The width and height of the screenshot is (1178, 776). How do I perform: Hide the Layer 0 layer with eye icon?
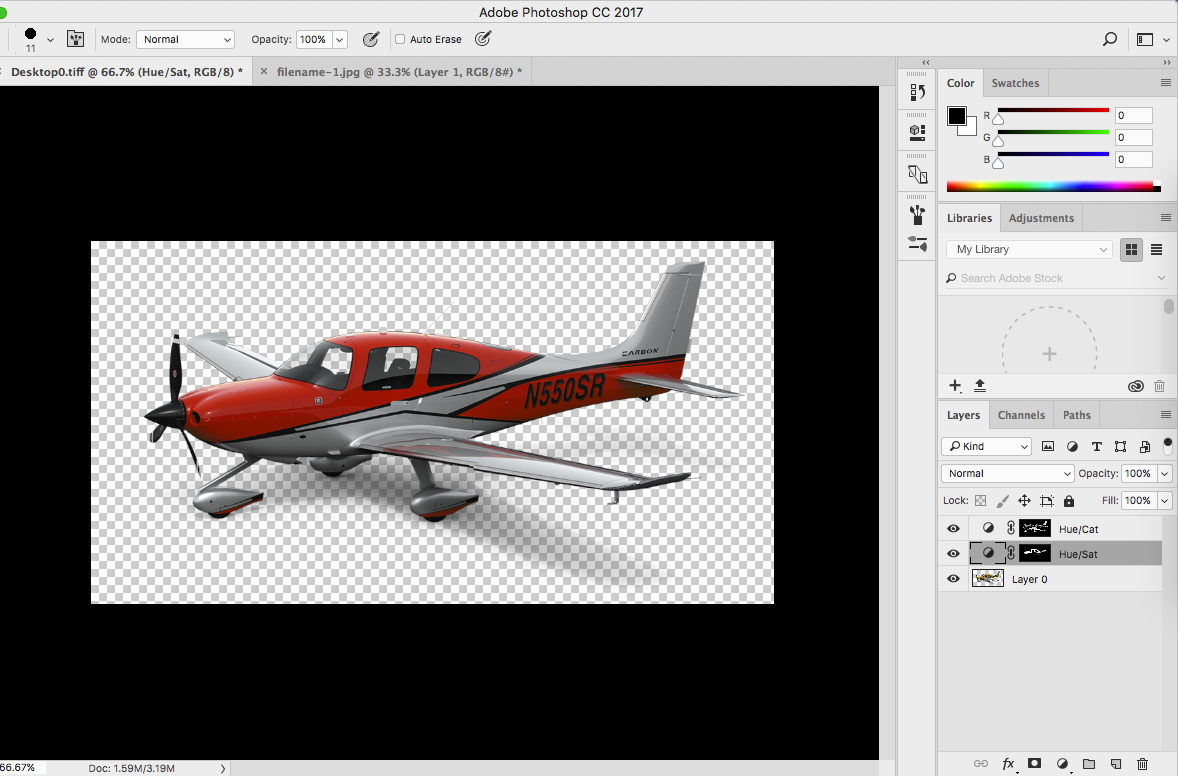[x=953, y=579]
